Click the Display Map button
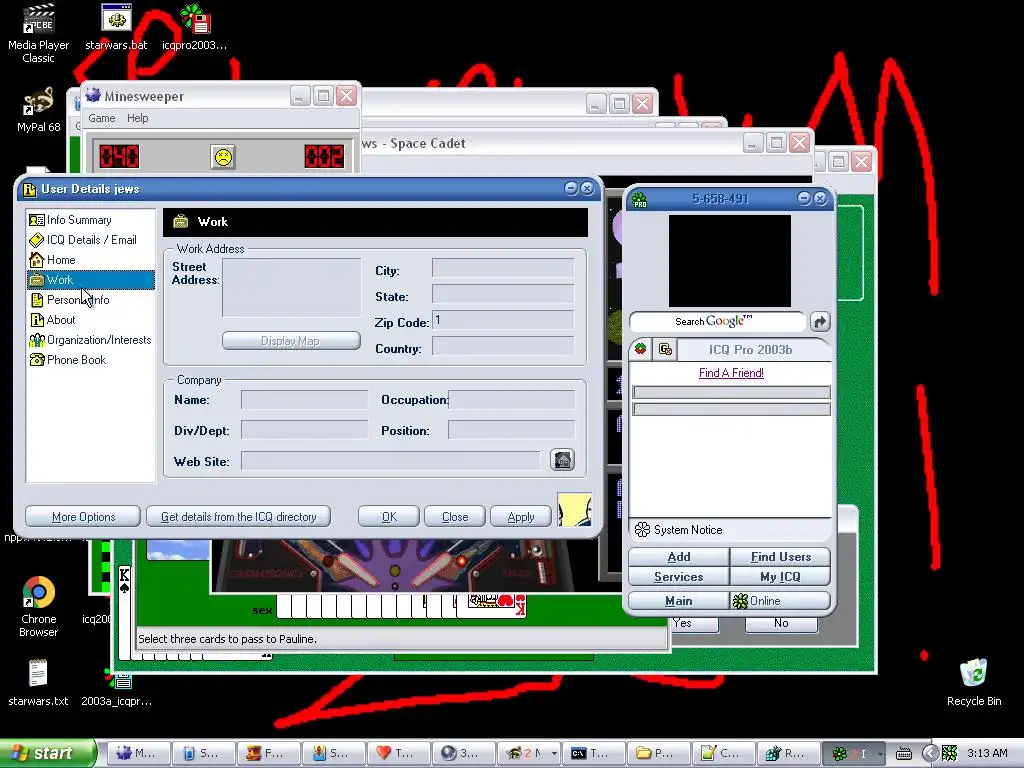The image size is (1024, 768). pos(291,341)
